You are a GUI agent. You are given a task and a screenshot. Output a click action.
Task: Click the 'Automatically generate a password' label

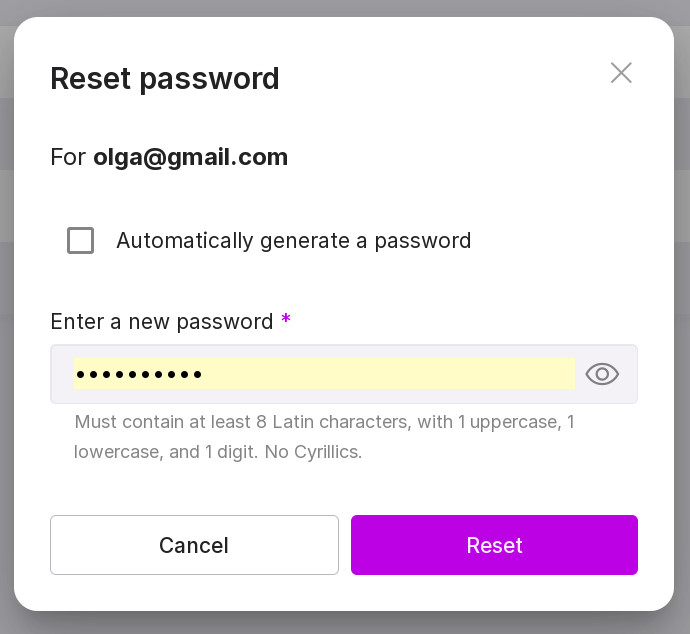293,241
